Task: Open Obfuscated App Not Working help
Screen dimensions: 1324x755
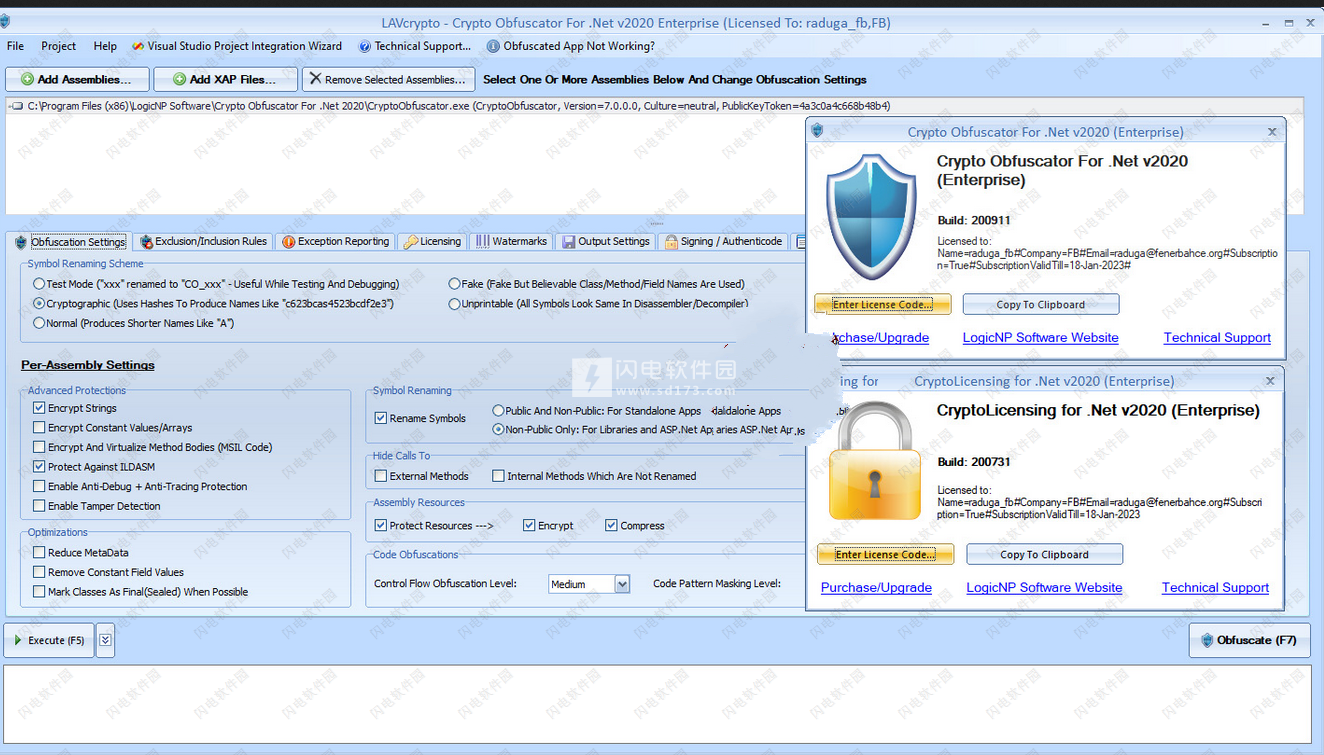Action: 571,46
